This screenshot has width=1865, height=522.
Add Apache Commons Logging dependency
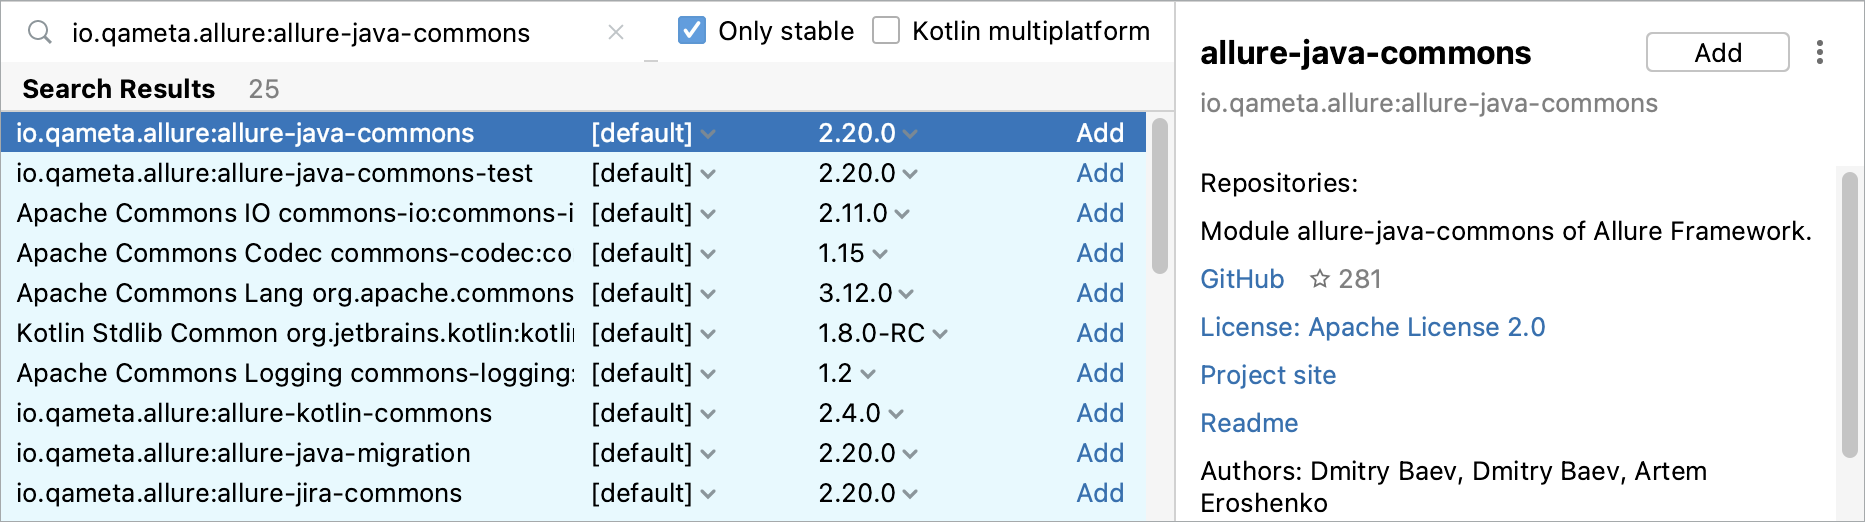click(x=1100, y=373)
